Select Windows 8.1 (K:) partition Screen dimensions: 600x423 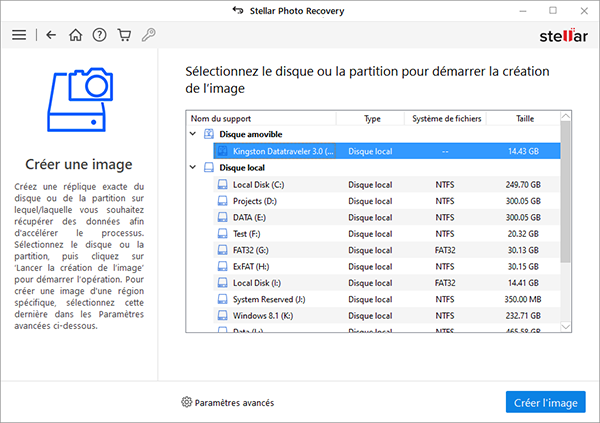tap(387, 316)
